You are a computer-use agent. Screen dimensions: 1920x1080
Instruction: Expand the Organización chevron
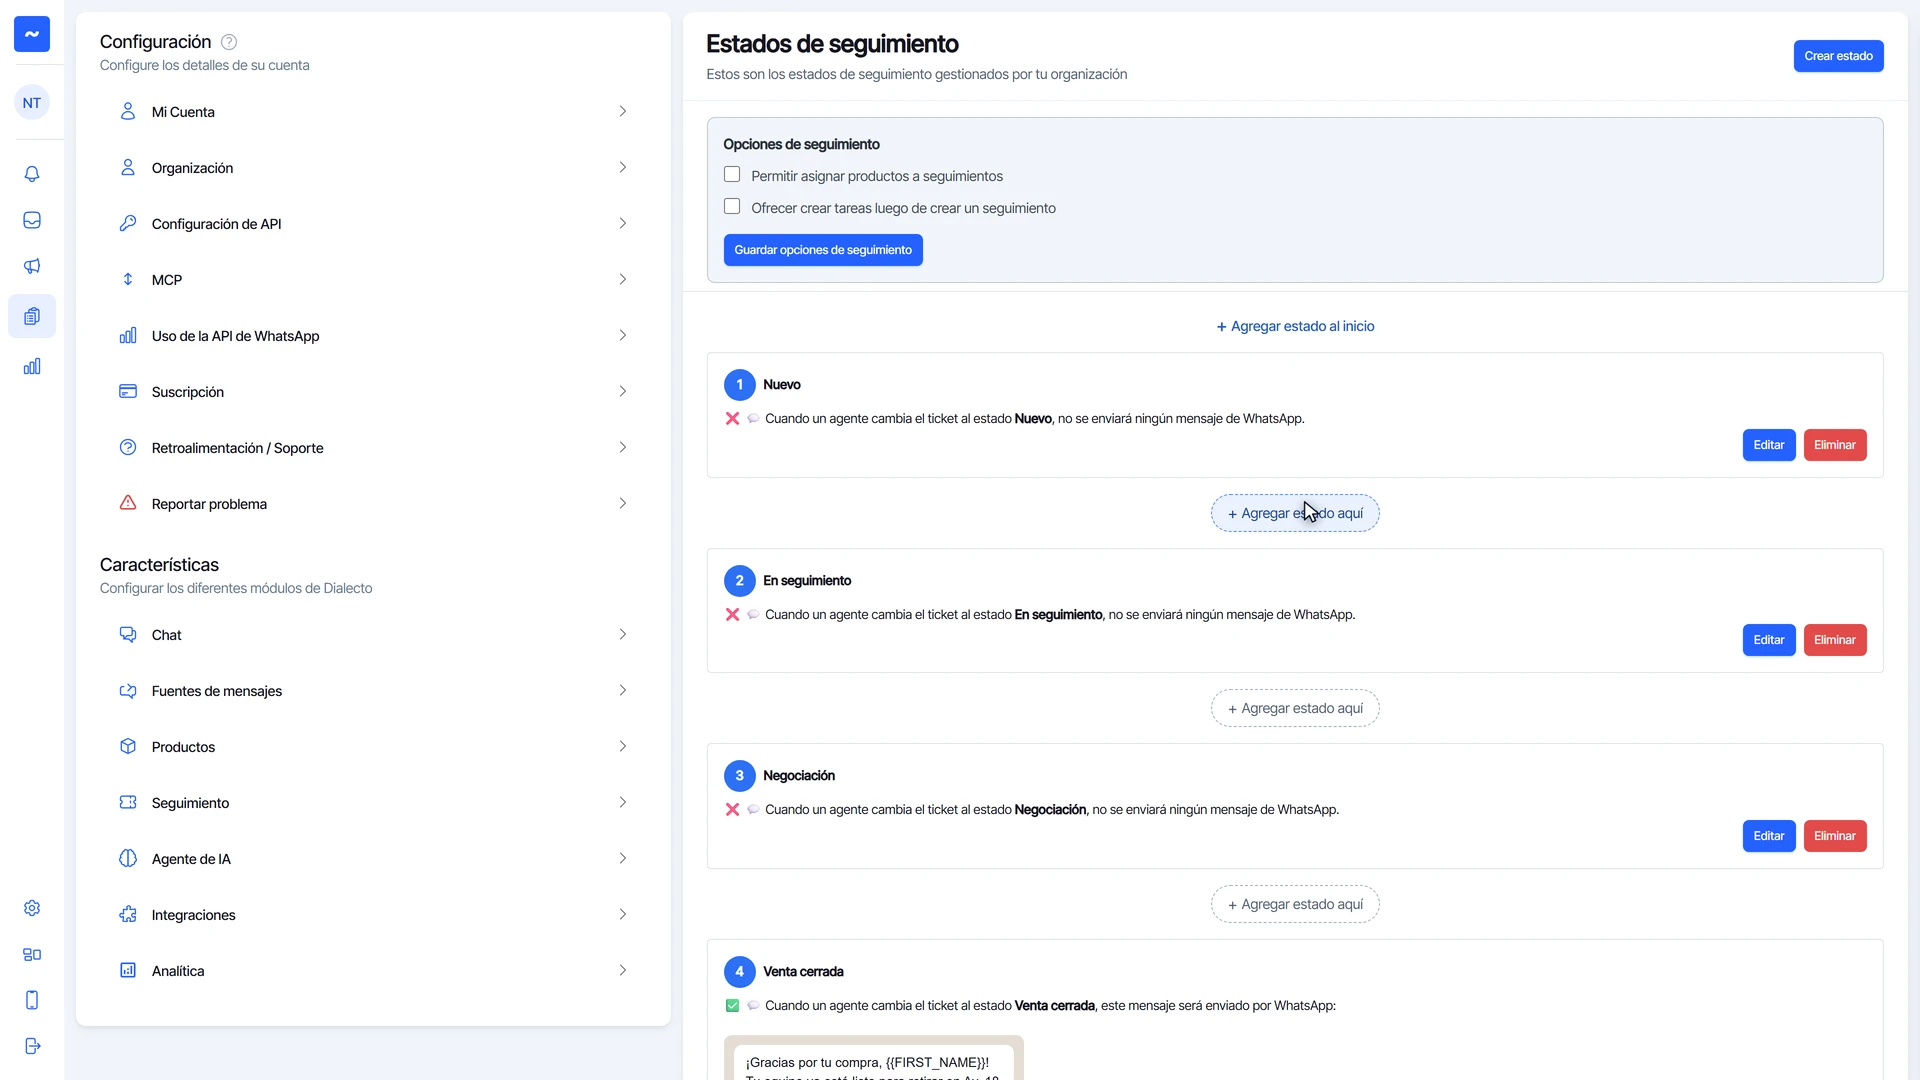(622, 167)
